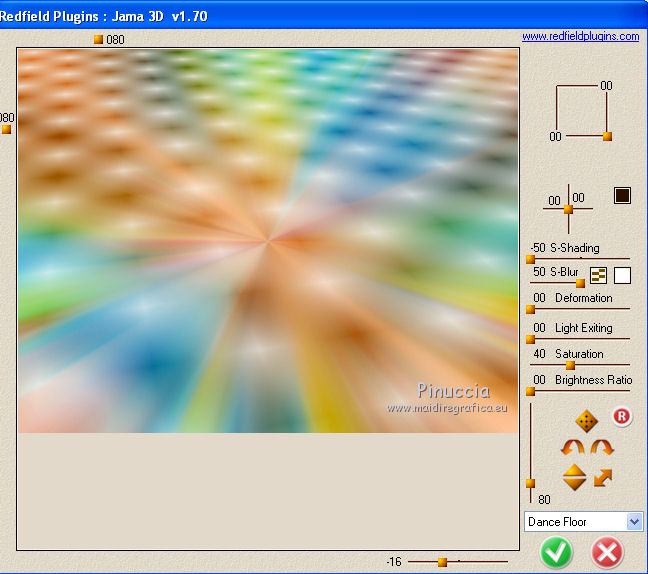
Task: Click the vertical slider handle valued 80
Action: tap(531, 483)
